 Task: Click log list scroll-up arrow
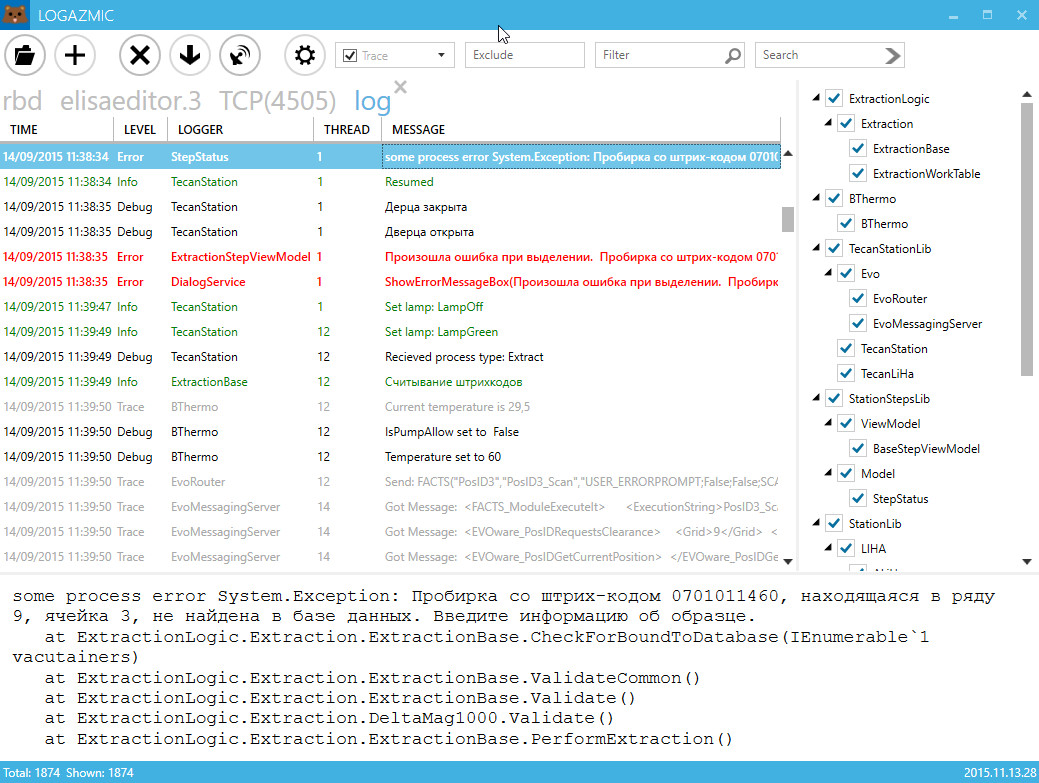(x=788, y=154)
